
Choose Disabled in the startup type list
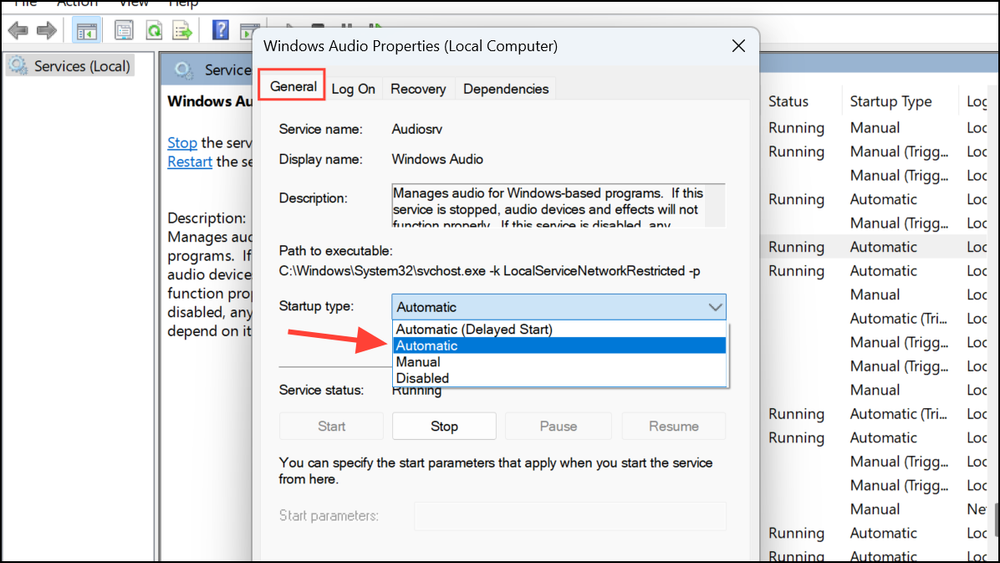(x=559, y=378)
